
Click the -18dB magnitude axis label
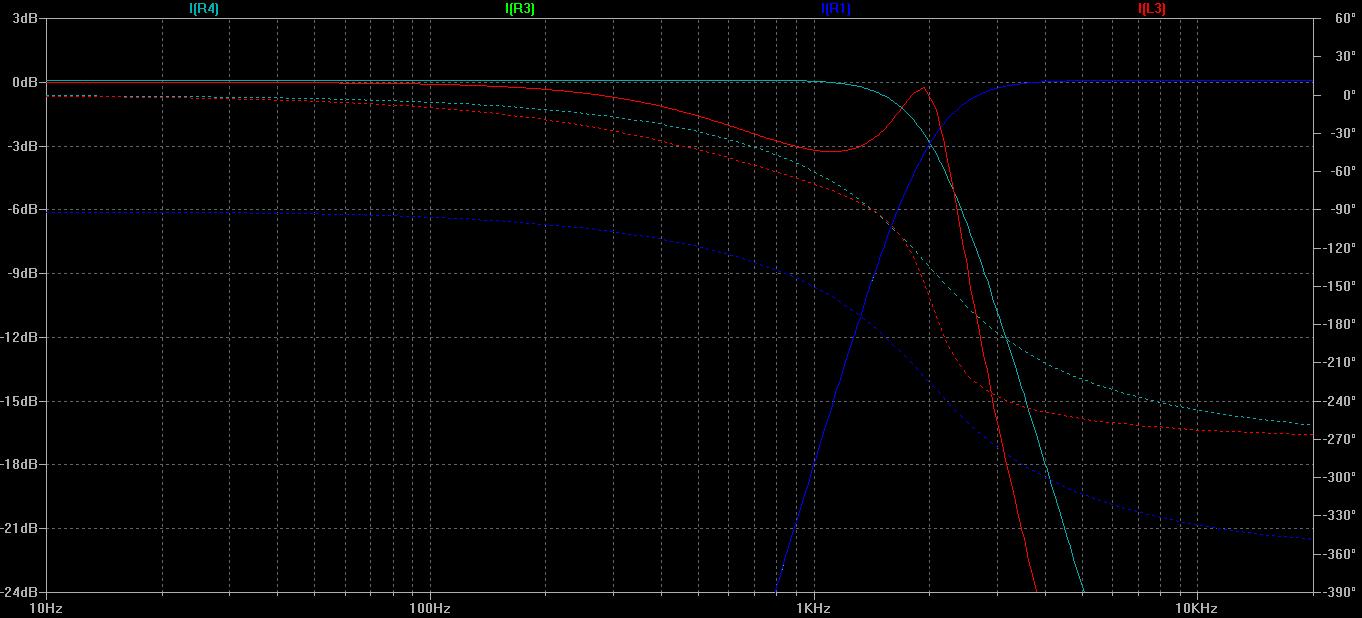pyautogui.click(x=20, y=464)
